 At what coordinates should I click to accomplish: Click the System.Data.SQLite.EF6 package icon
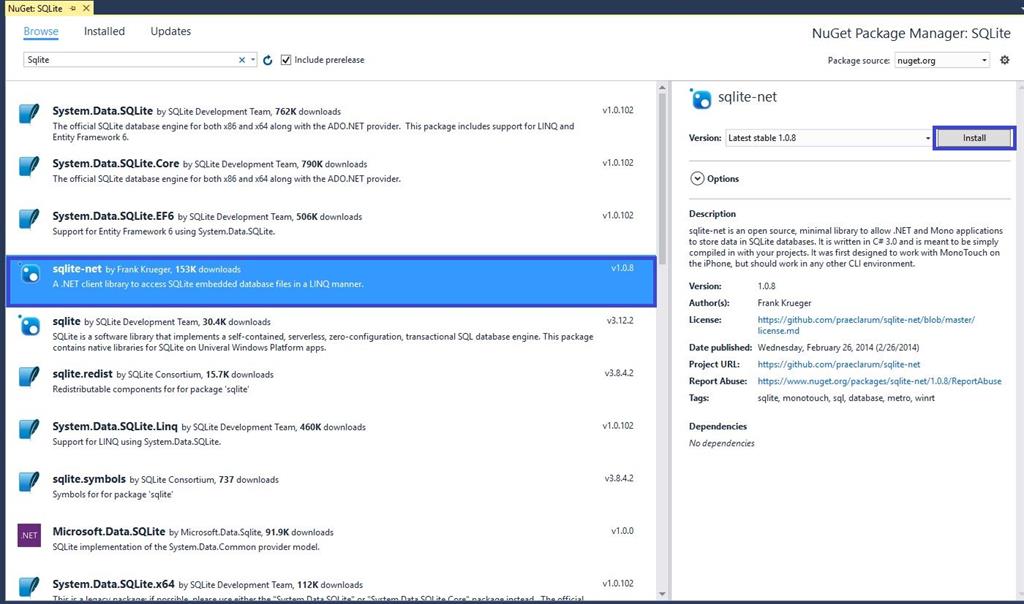(x=29, y=219)
